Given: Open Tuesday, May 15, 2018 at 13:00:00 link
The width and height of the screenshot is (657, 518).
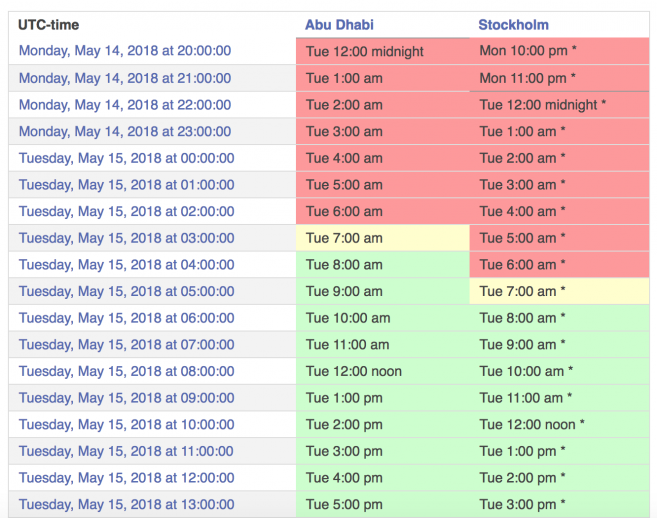Looking at the screenshot, I should [126, 504].
